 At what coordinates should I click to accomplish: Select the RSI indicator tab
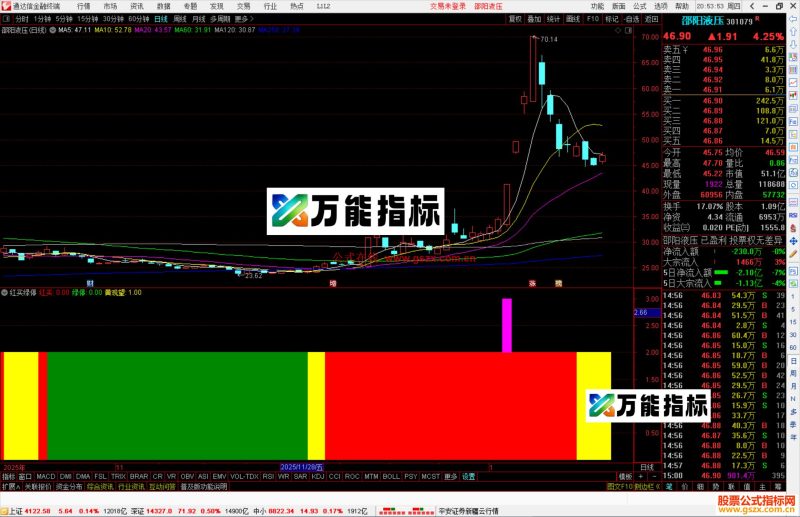point(268,476)
